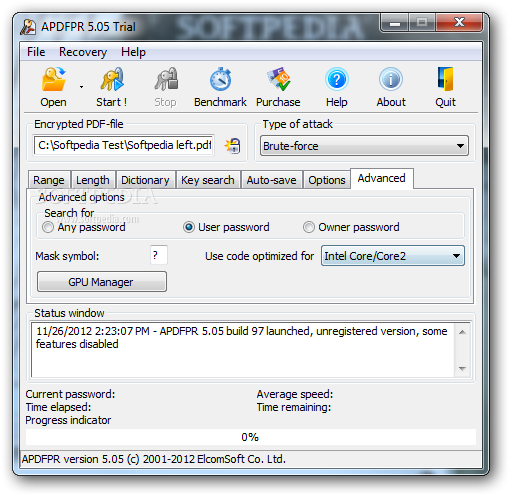Click the Time elapsed label
This screenshot has width=510, height=496.
pyautogui.click(x=58, y=407)
